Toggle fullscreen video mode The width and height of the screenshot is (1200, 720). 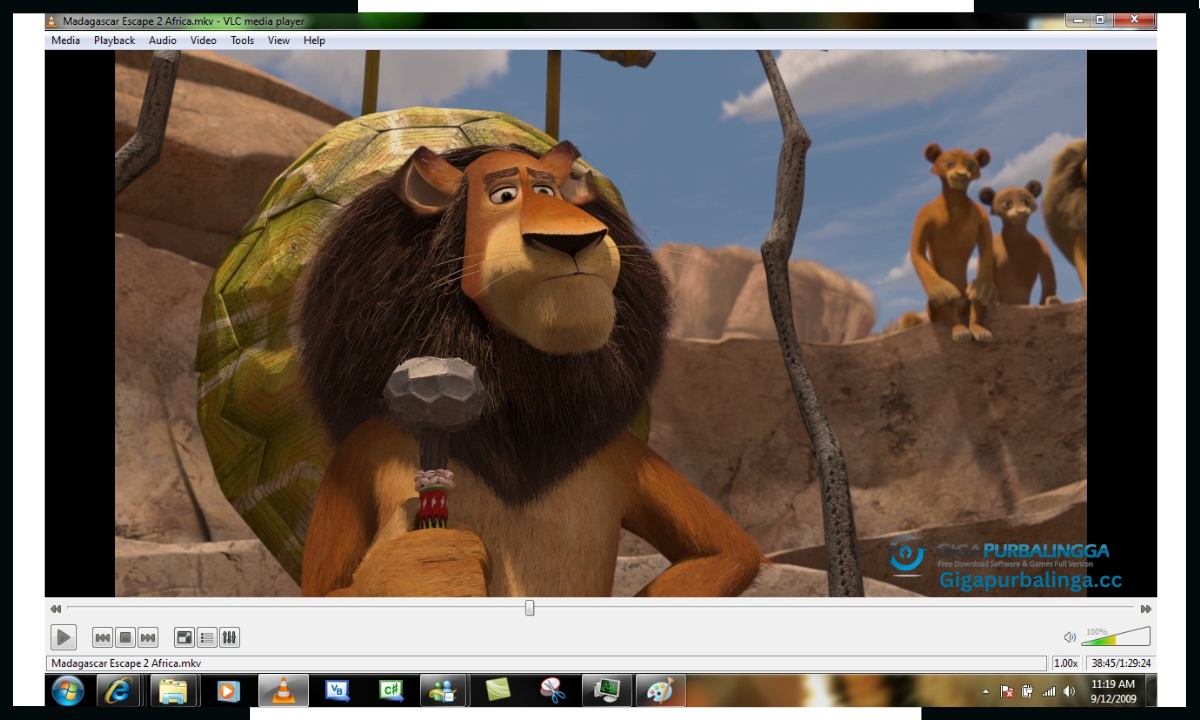184,637
